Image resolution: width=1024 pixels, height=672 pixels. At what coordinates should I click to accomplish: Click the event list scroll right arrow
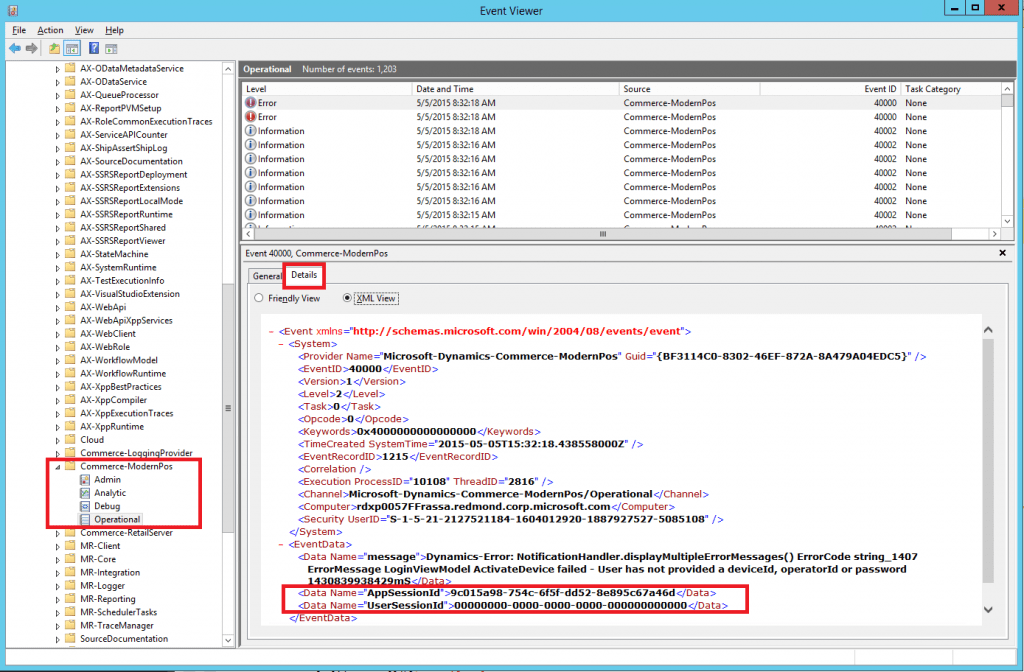[995, 234]
